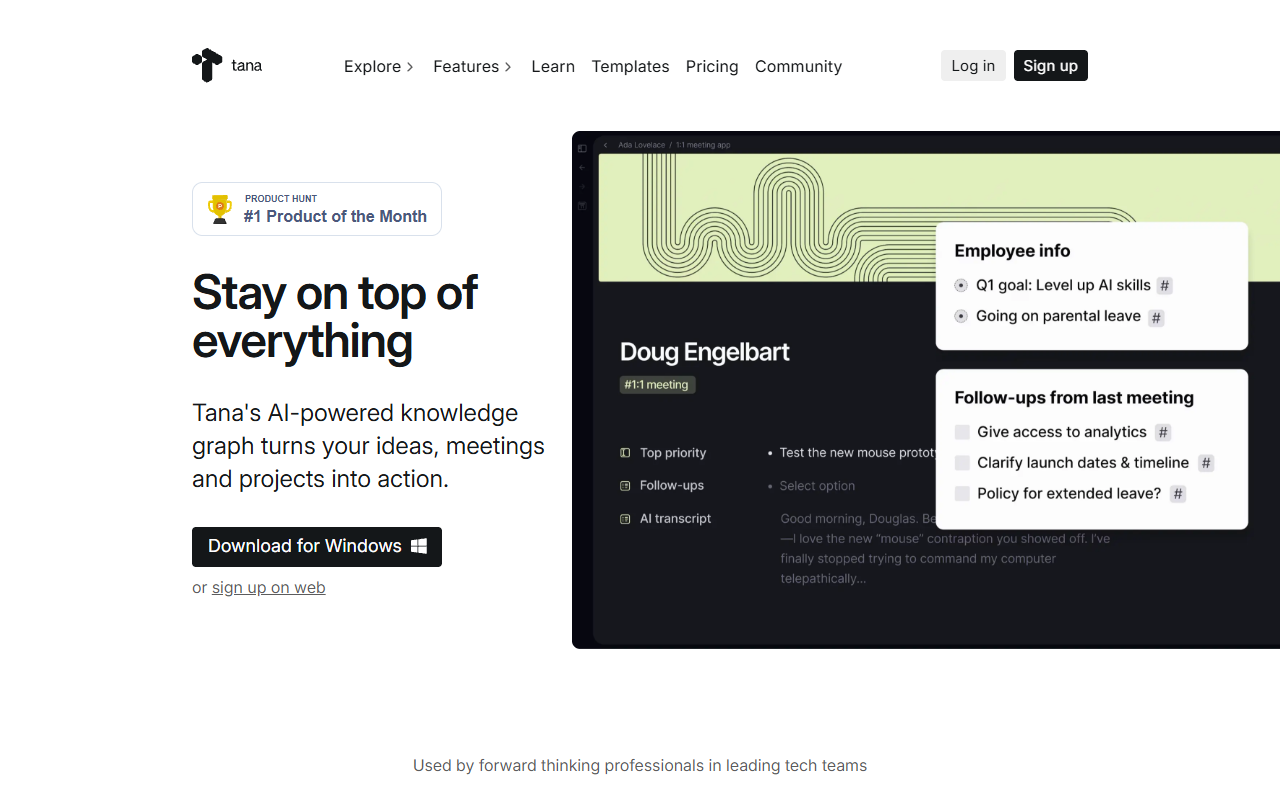Viewport: 1280px width, 800px height.
Task: Click the calendar icon in preview sidebar
Action: click(x=582, y=205)
